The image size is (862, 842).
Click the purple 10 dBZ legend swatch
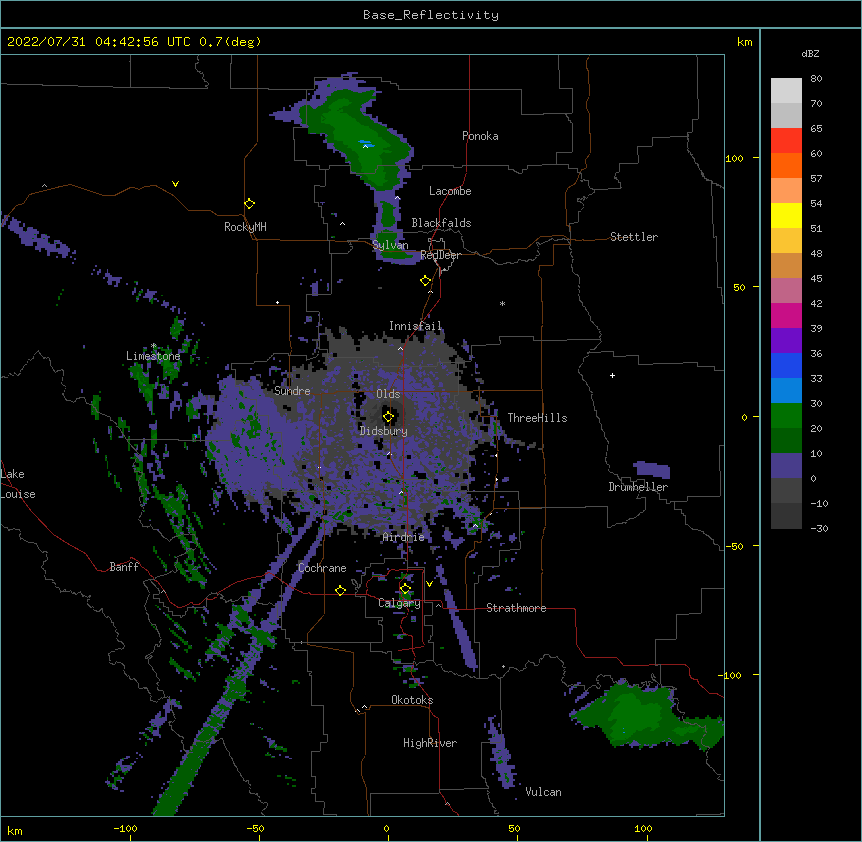786,466
